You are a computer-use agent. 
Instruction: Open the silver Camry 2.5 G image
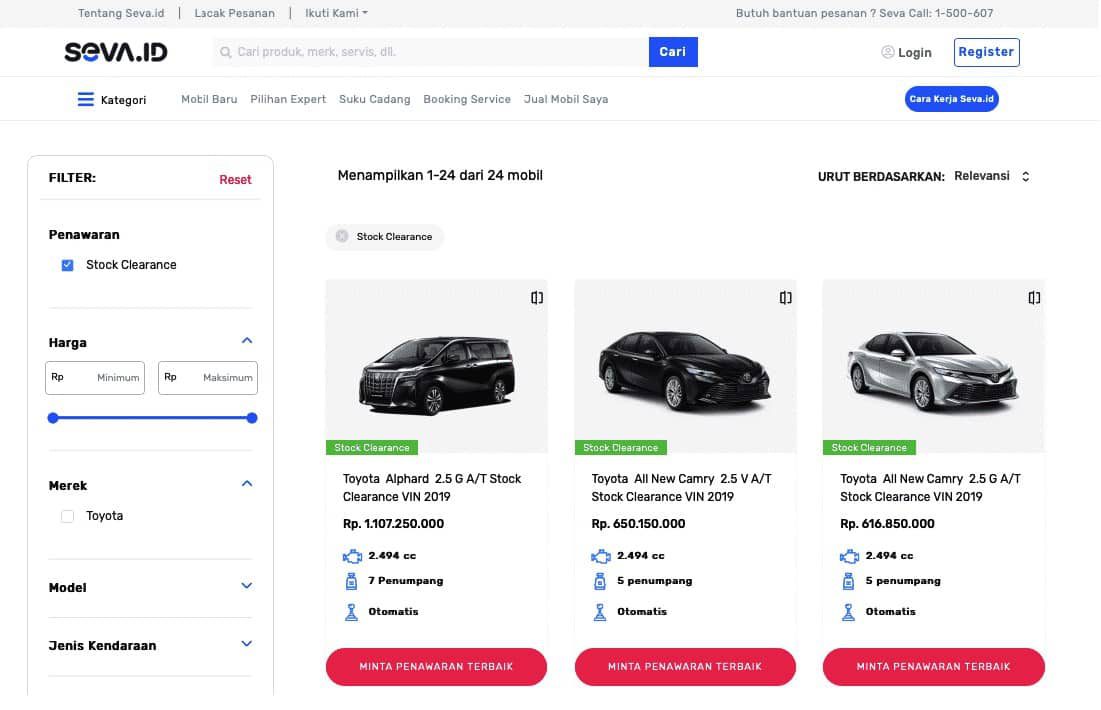933,370
